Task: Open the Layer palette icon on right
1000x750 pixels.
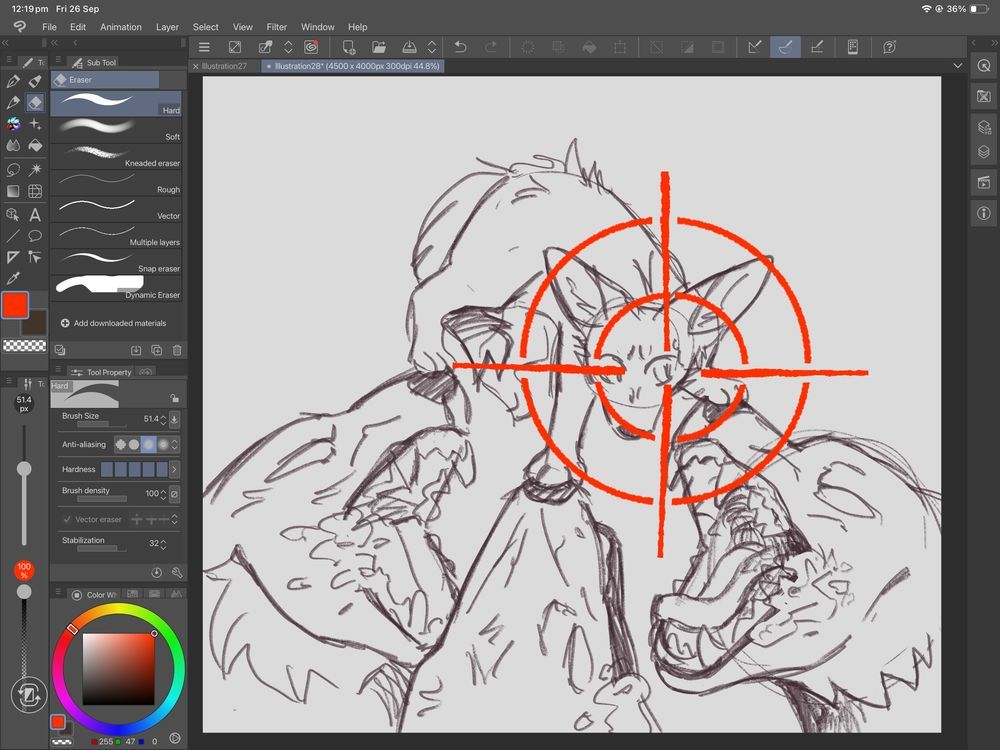Action: [x=984, y=152]
